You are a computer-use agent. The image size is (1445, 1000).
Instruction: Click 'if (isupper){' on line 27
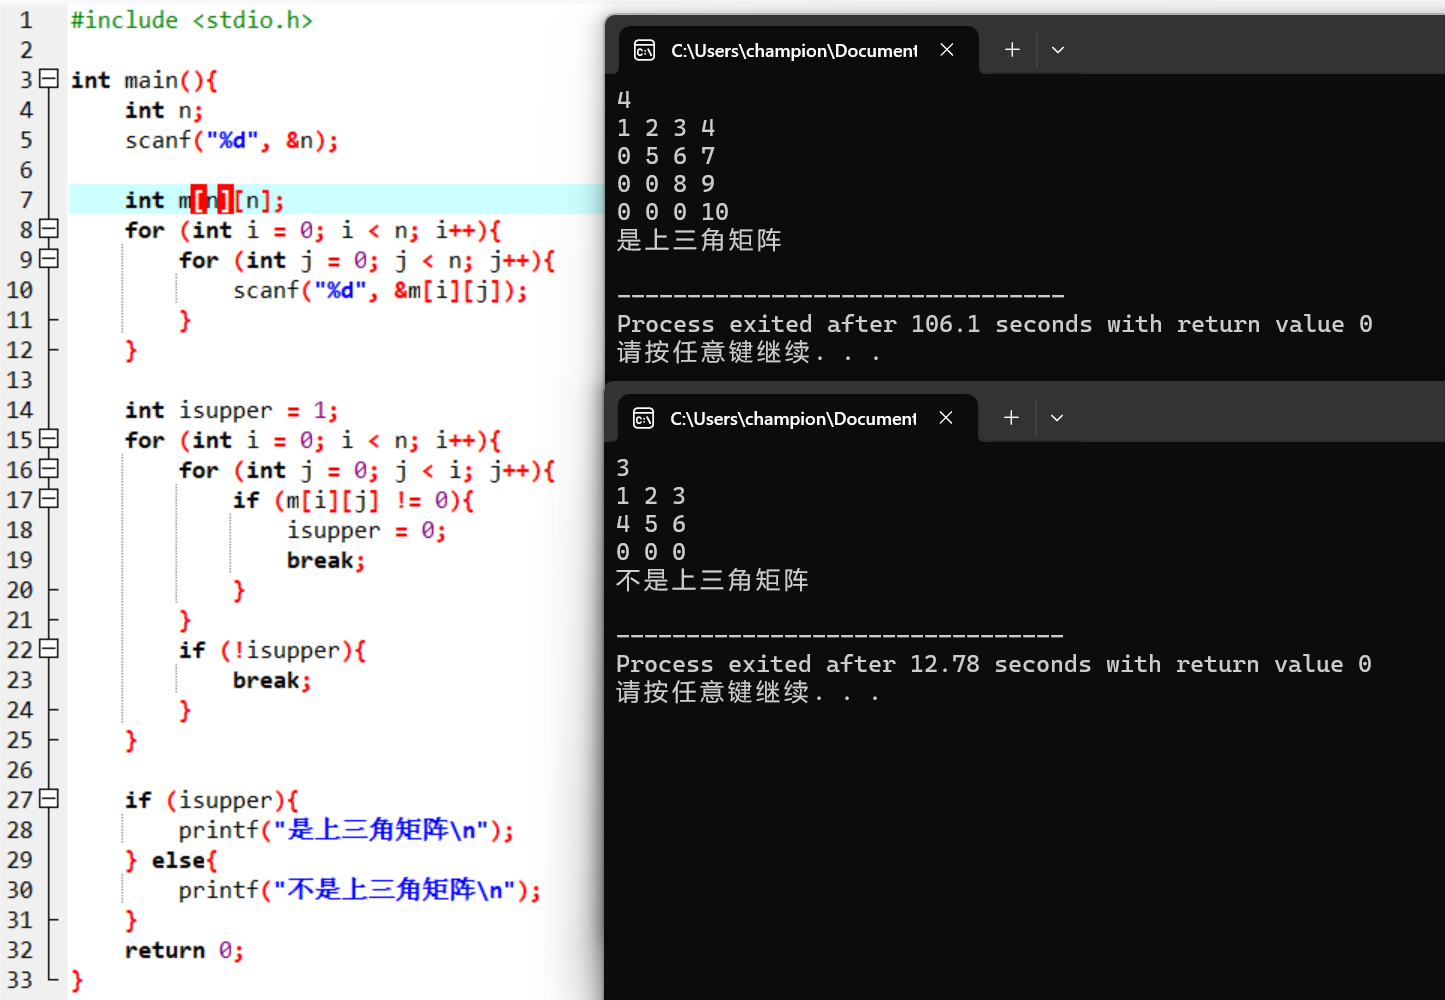point(211,800)
